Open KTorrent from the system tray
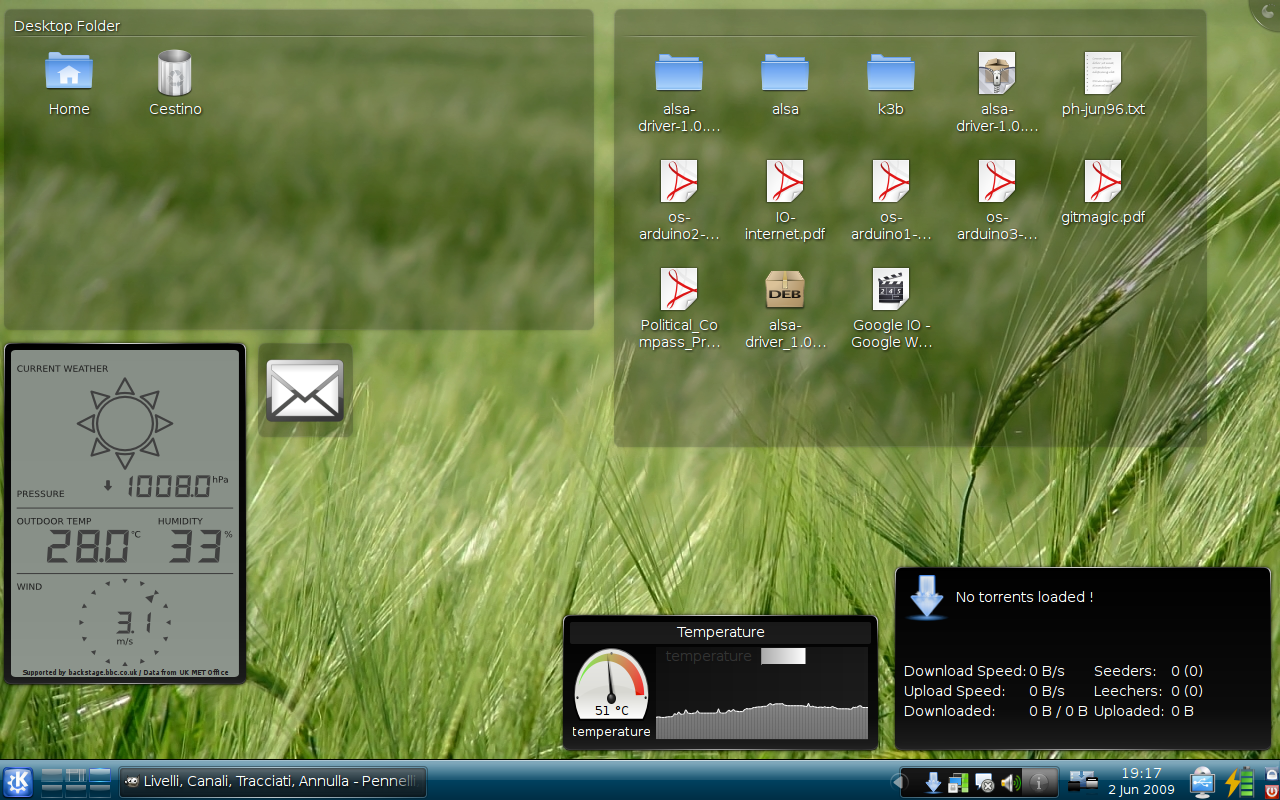The width and height of the screenshot is (1280, 800). (x=933, y=783)
